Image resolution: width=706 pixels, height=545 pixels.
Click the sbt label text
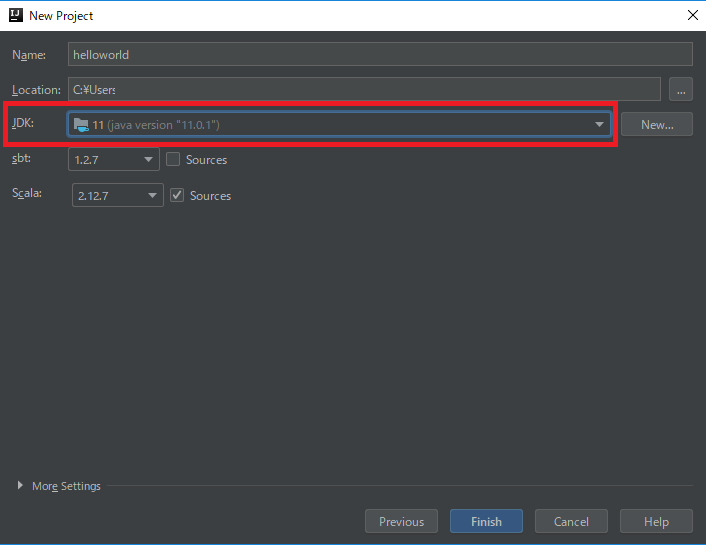tap(21, 159)
